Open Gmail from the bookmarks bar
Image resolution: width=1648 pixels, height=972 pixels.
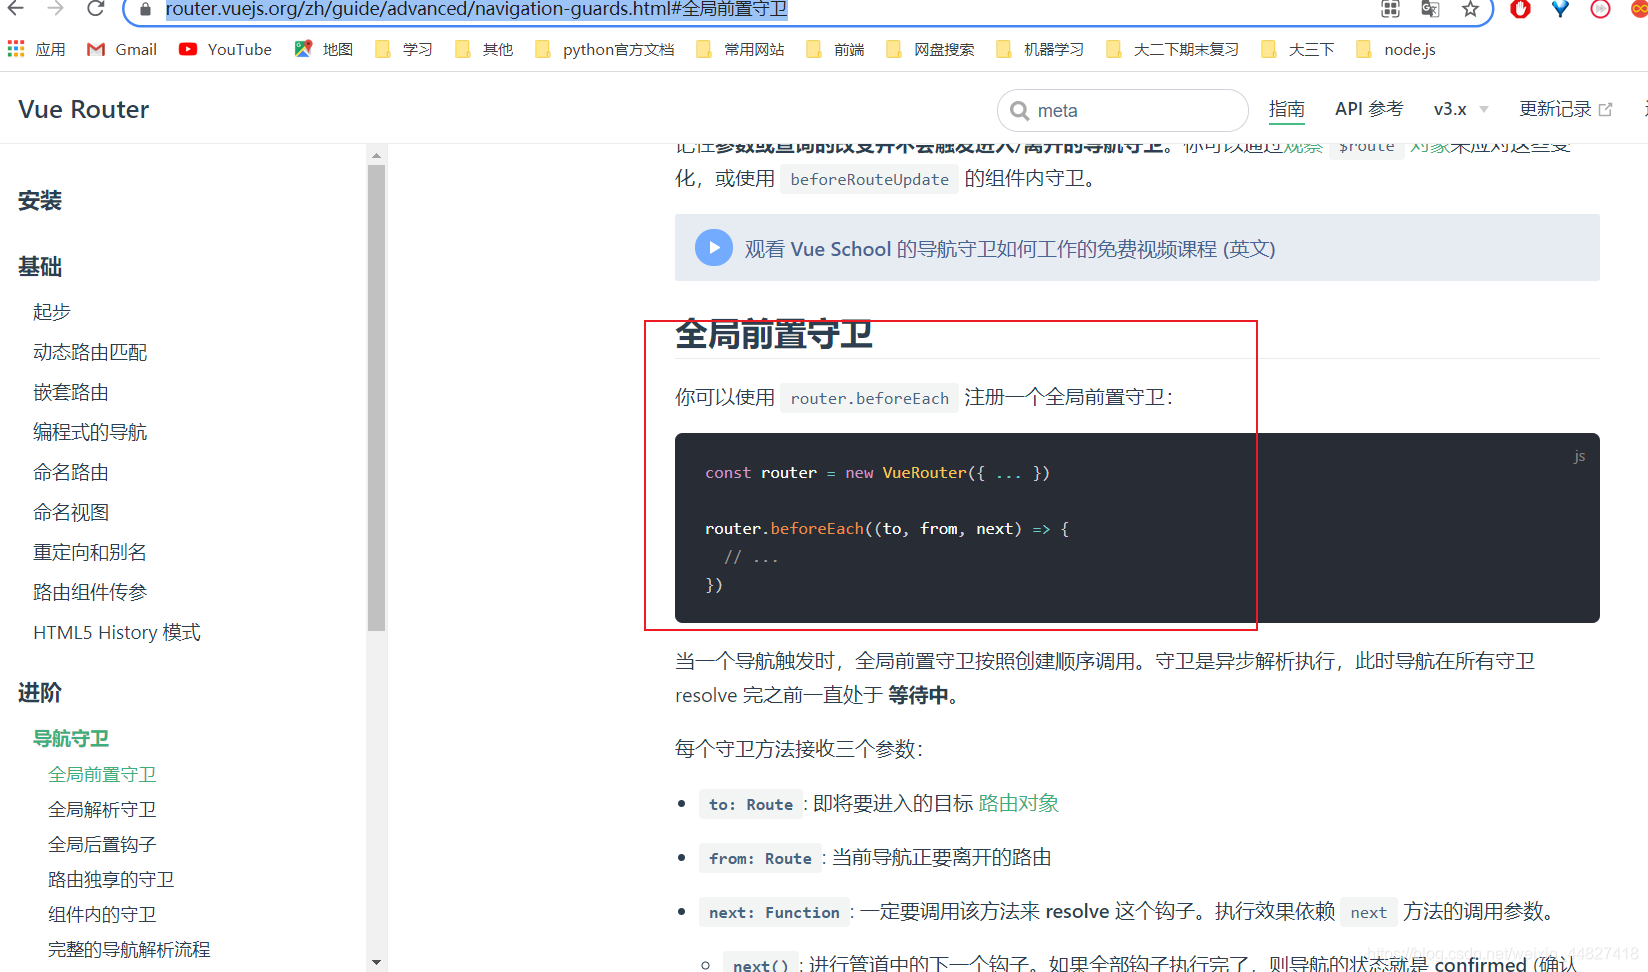[x=120, y=48]
